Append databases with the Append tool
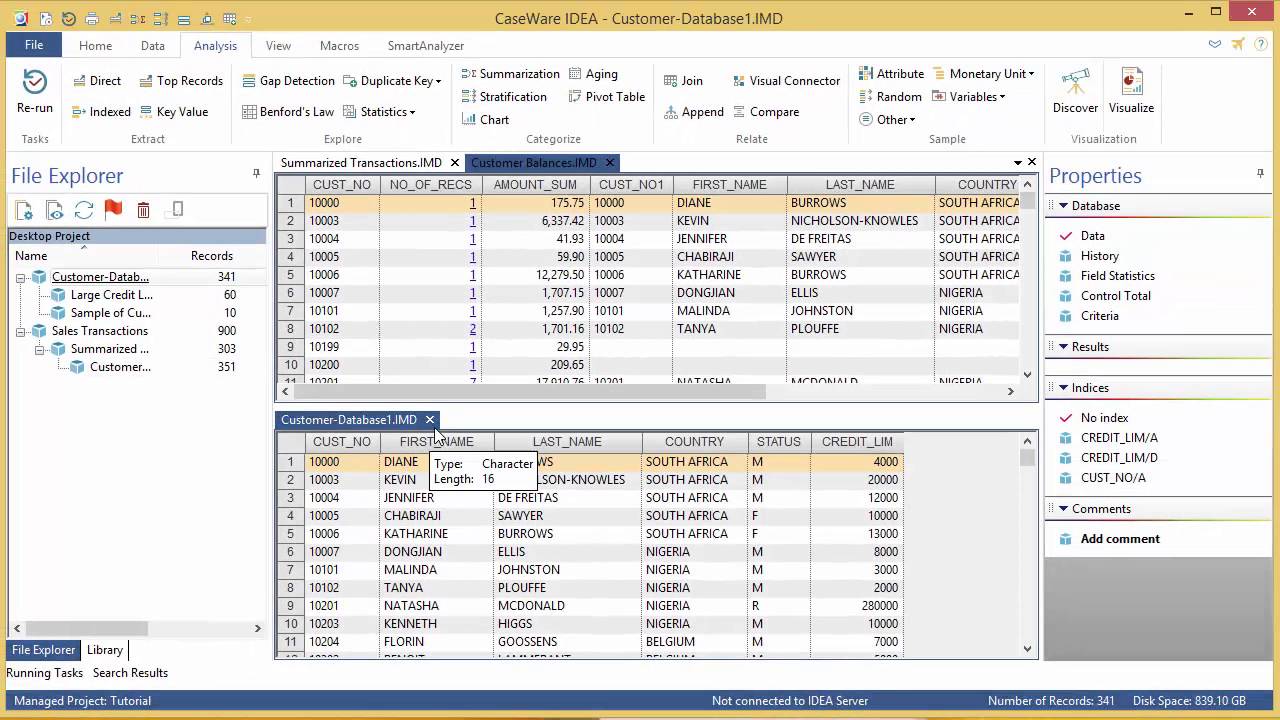1280x720 pixels. [693, 112]
